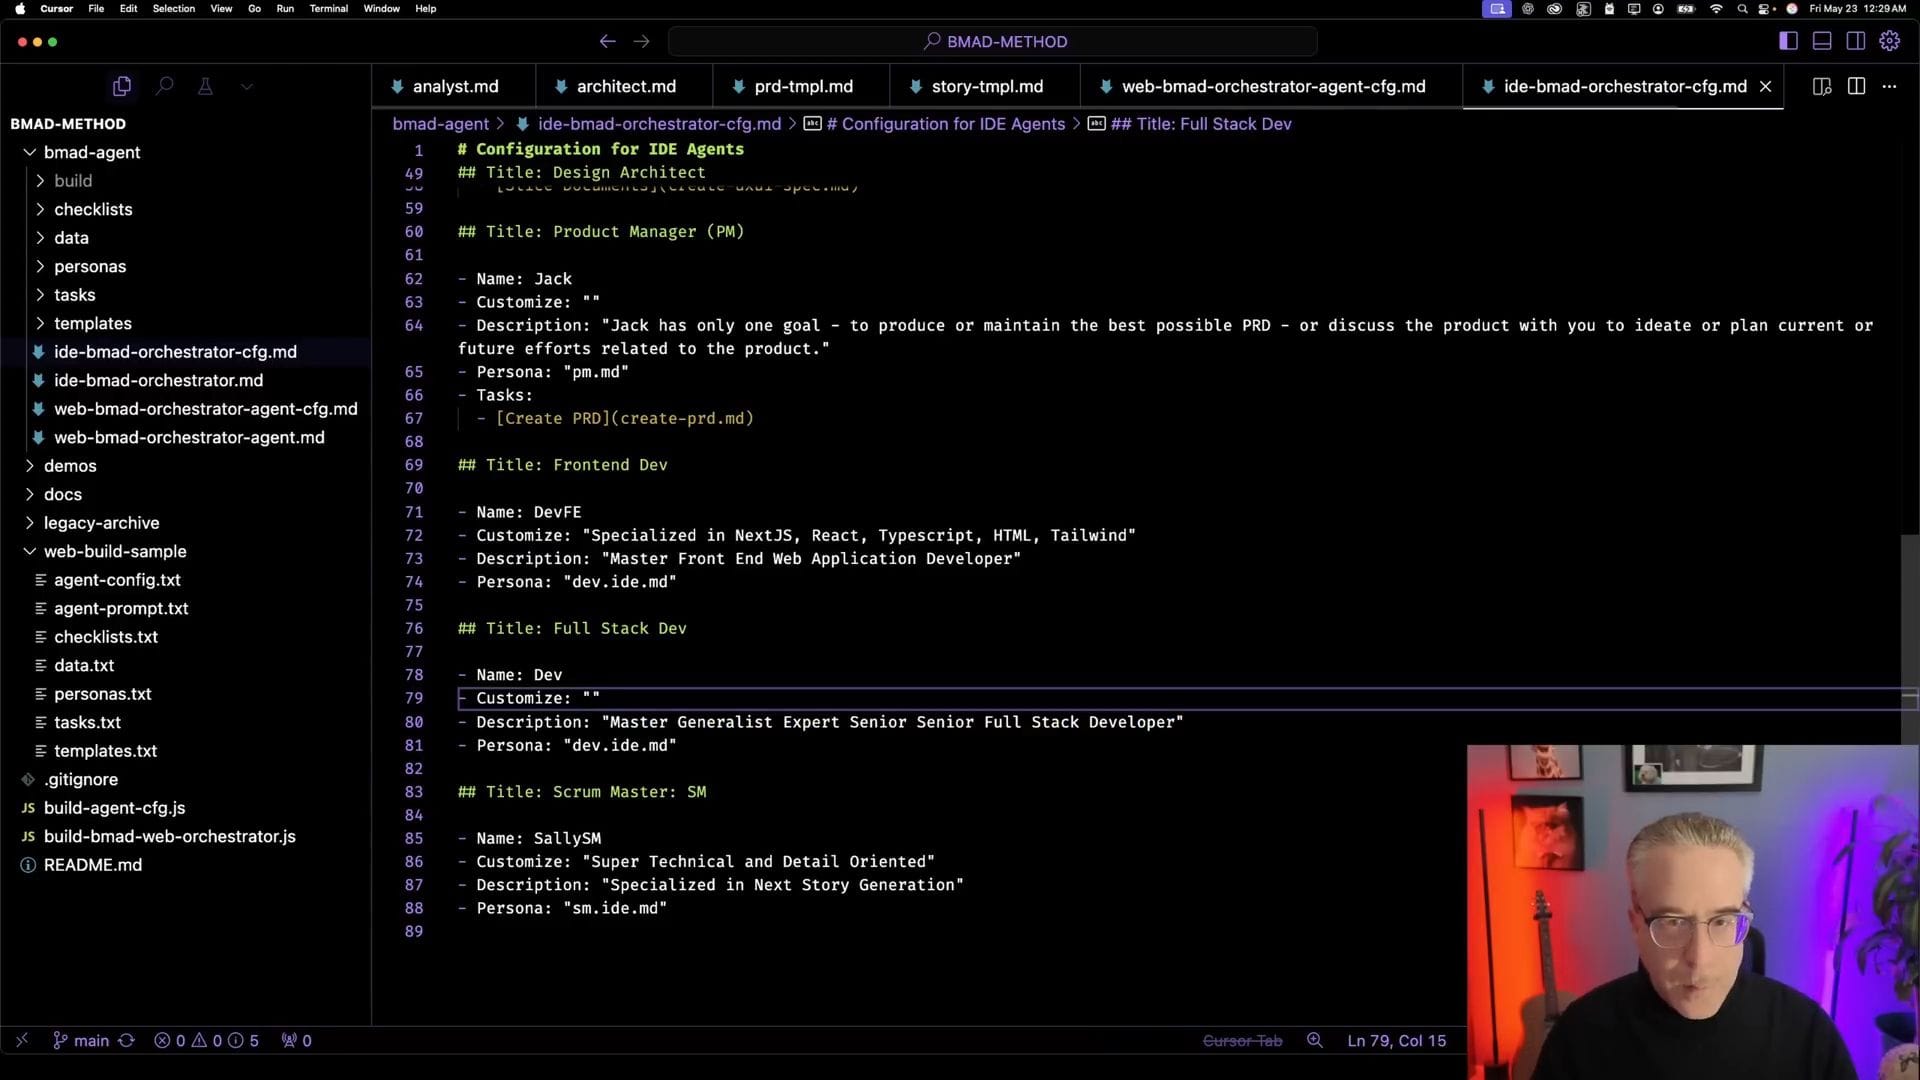Click the zoom magnifier in status bar
The image size is (1920, 1080).
[1314, 1040]
